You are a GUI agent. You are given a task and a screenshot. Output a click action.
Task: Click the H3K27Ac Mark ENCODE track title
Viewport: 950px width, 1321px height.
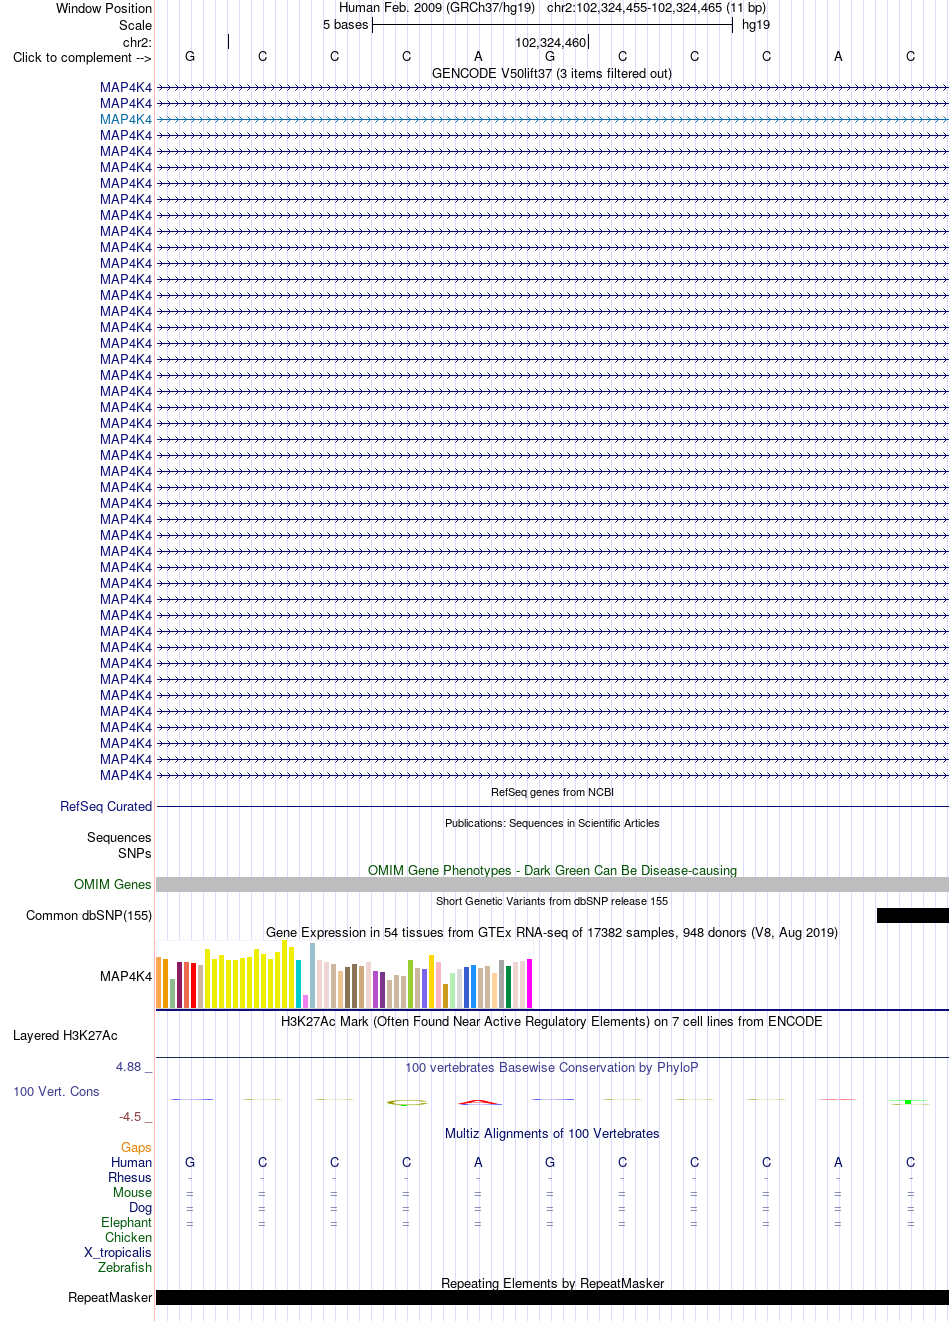click(552, 1021)
